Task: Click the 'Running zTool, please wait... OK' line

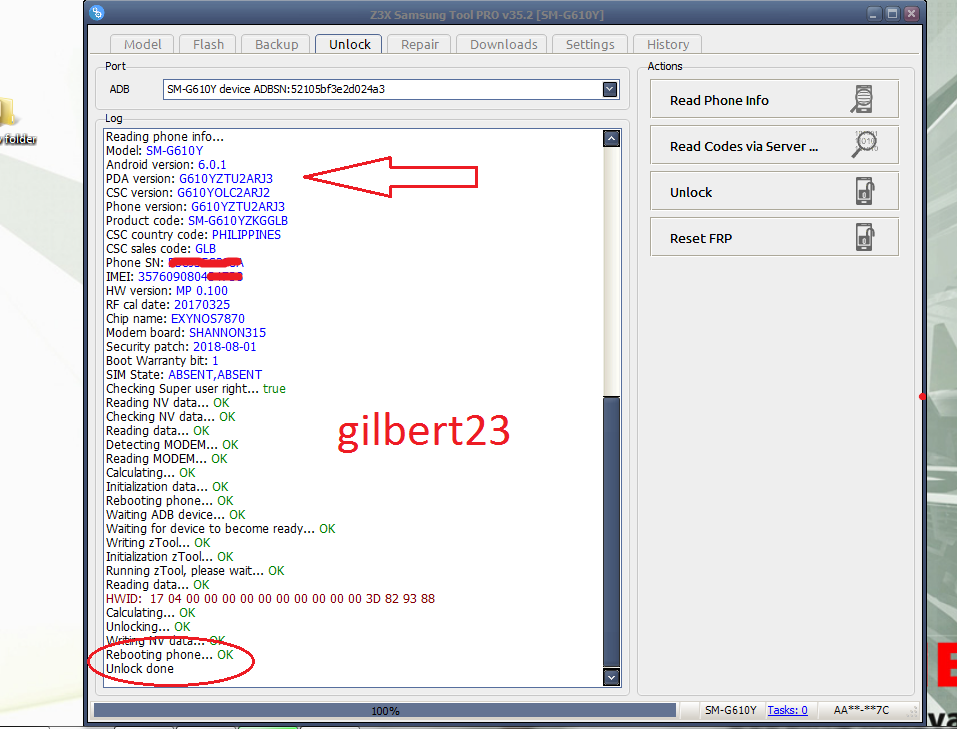Action: (x=195, y=571)
